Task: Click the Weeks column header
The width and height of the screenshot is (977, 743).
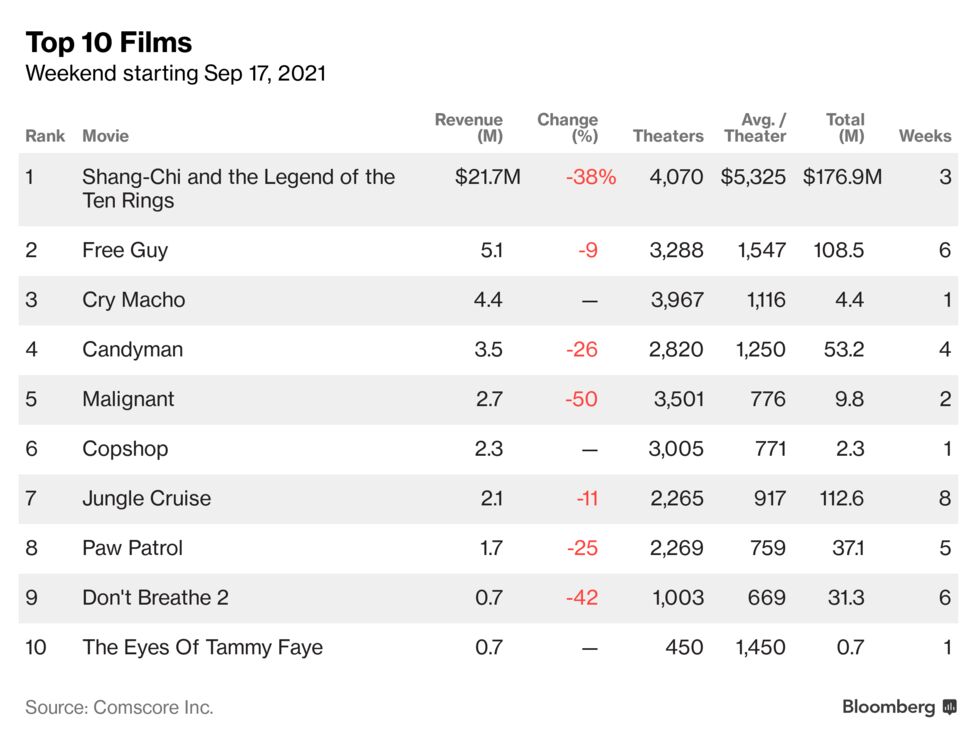Action: tap(925, 136)
